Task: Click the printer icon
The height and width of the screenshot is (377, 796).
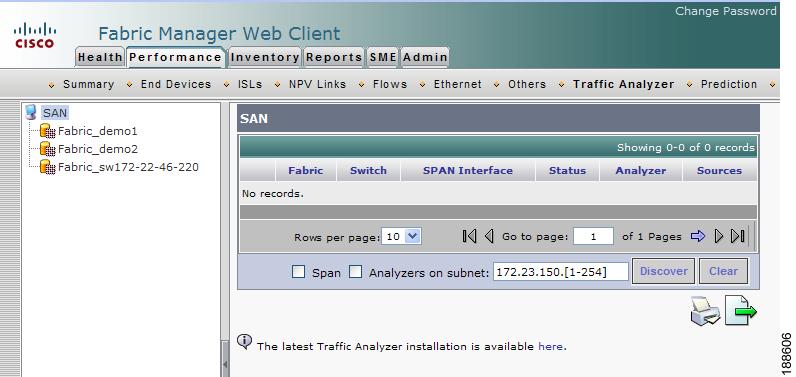Action: click(x=705, y=311)
